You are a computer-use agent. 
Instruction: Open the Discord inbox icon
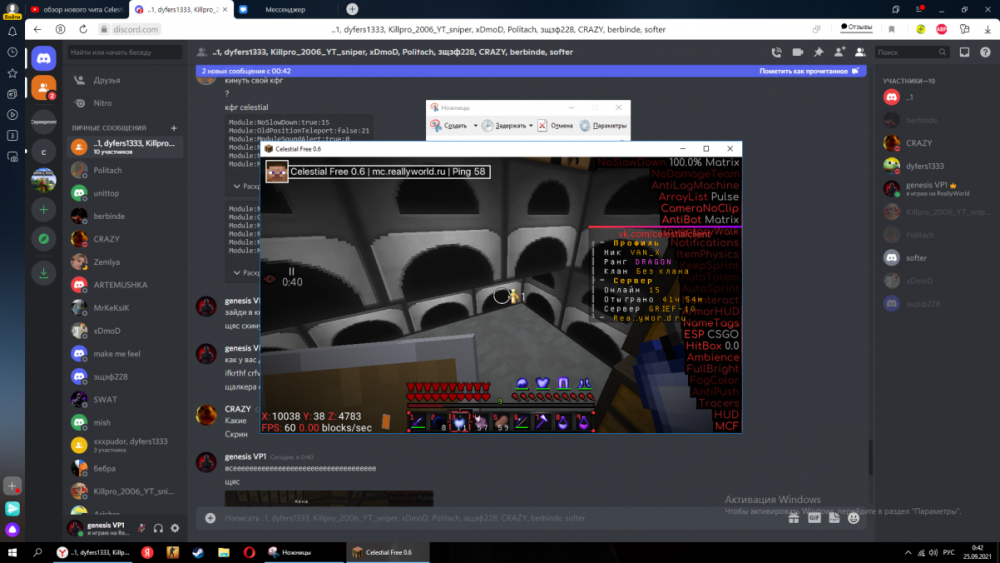tap(964, 52)
